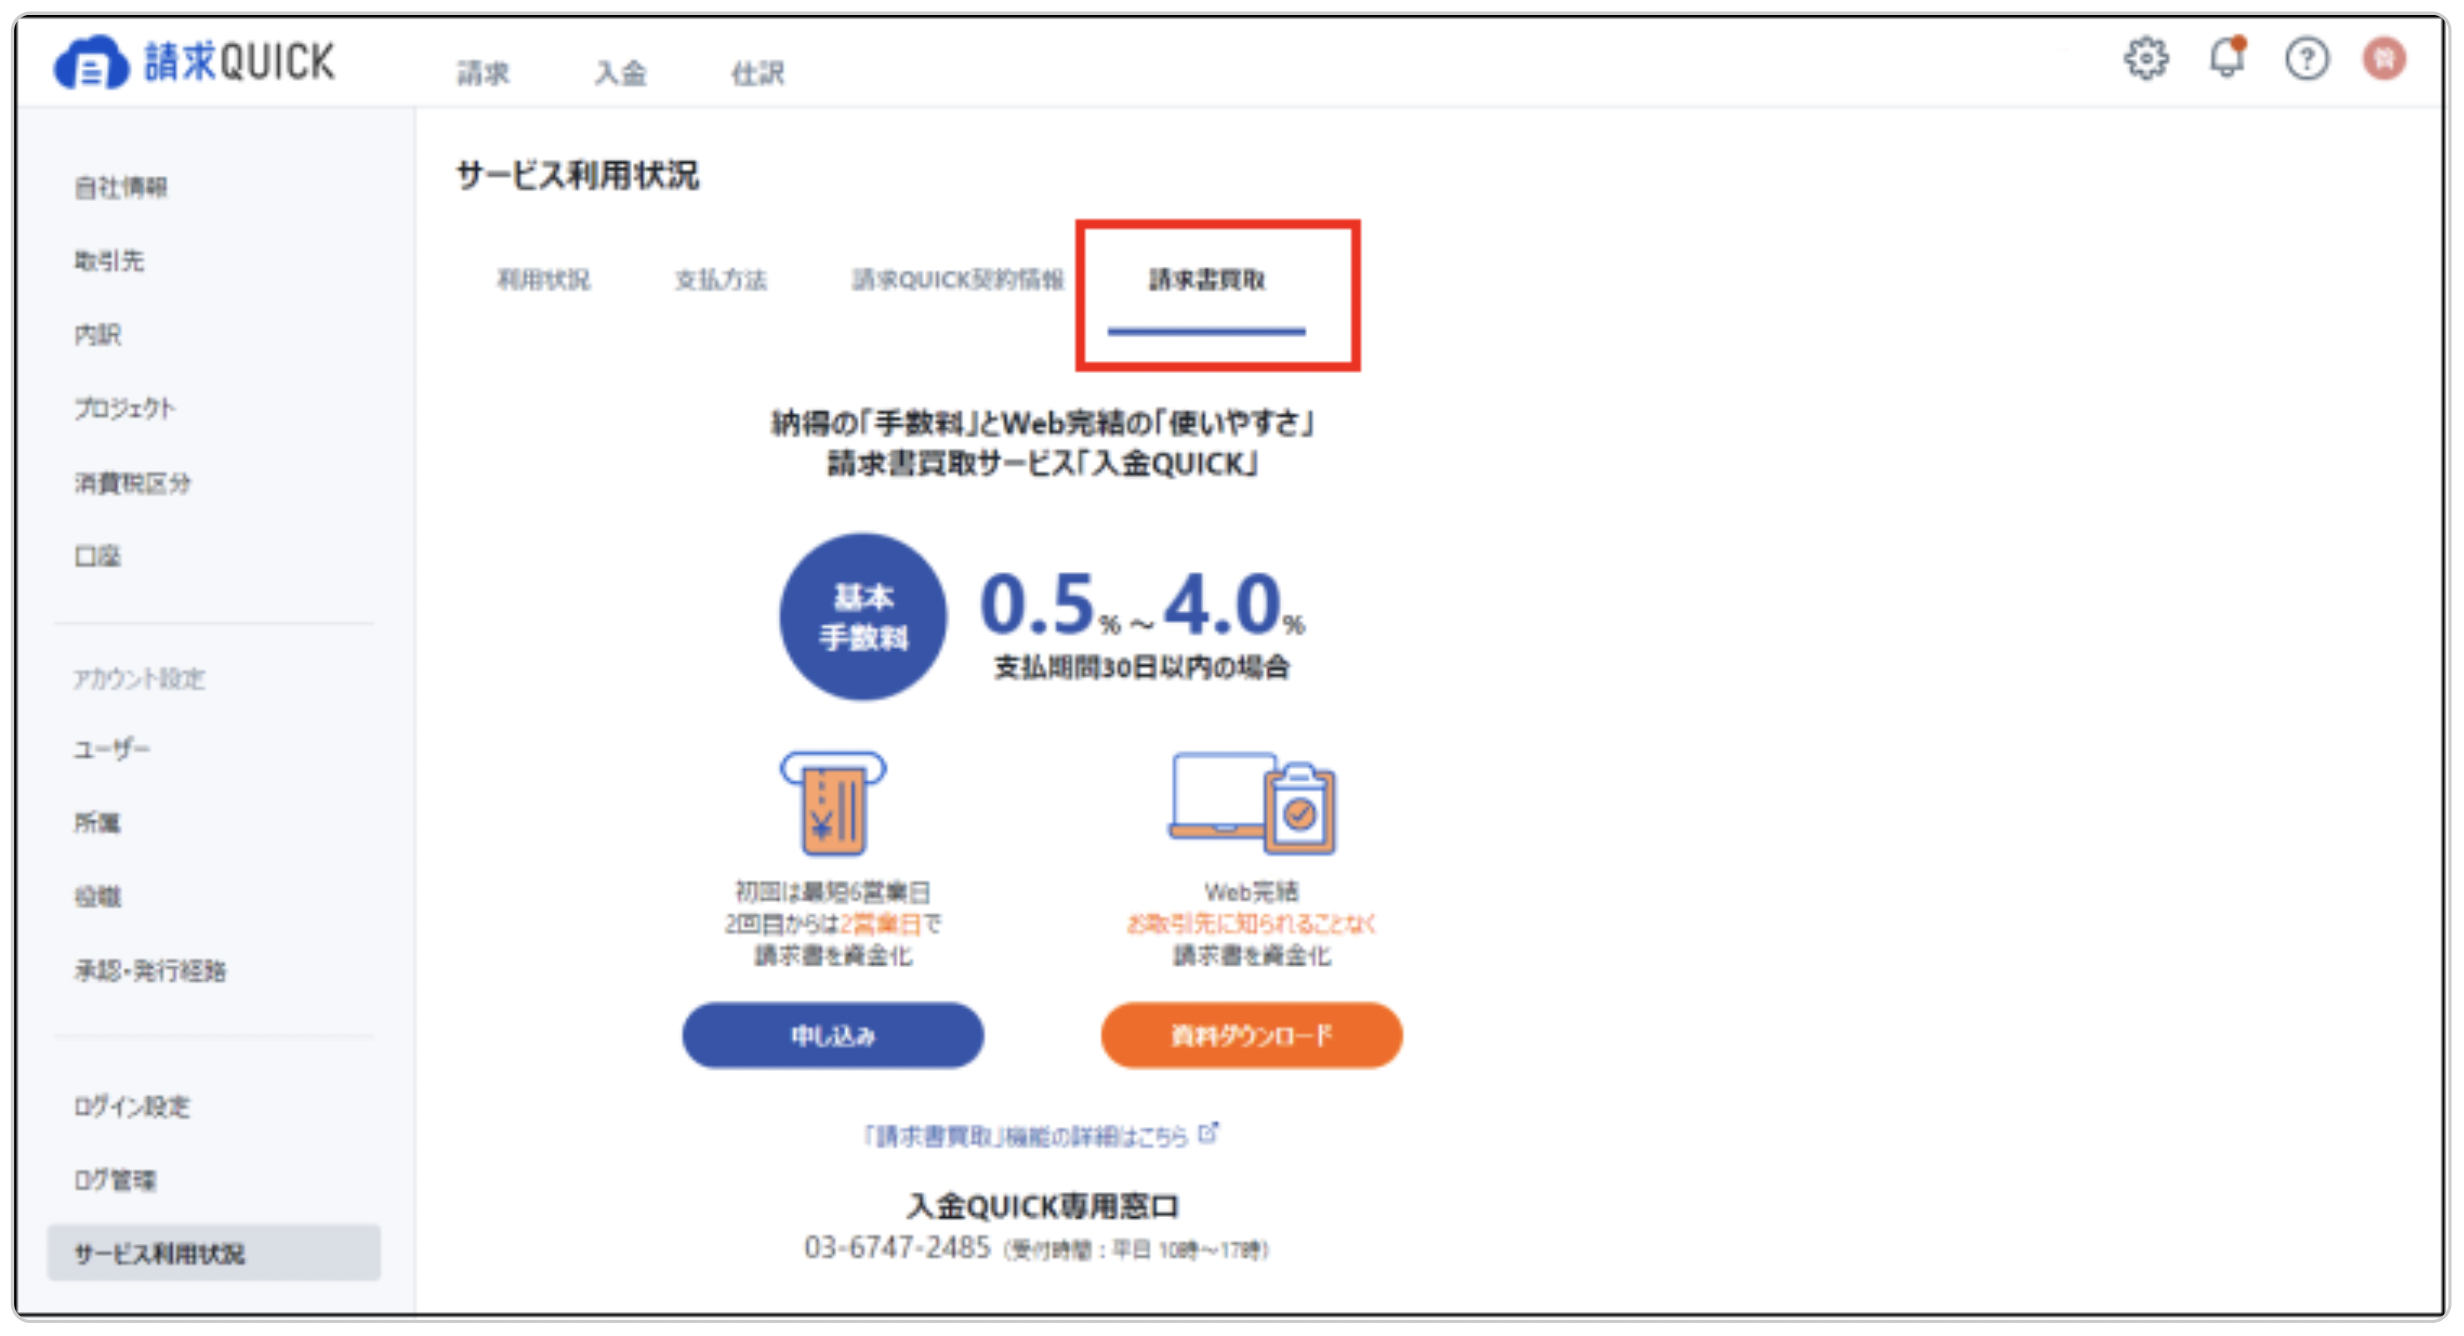Open 口座 in the sidebar
The height and width of the screenshot is (1336, 2464).
tap(97, 556)
